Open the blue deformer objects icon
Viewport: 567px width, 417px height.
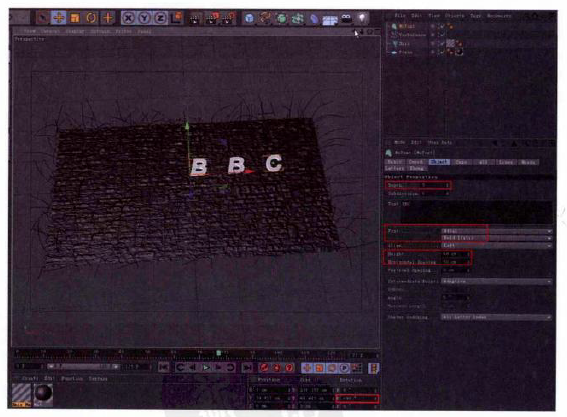314,19
